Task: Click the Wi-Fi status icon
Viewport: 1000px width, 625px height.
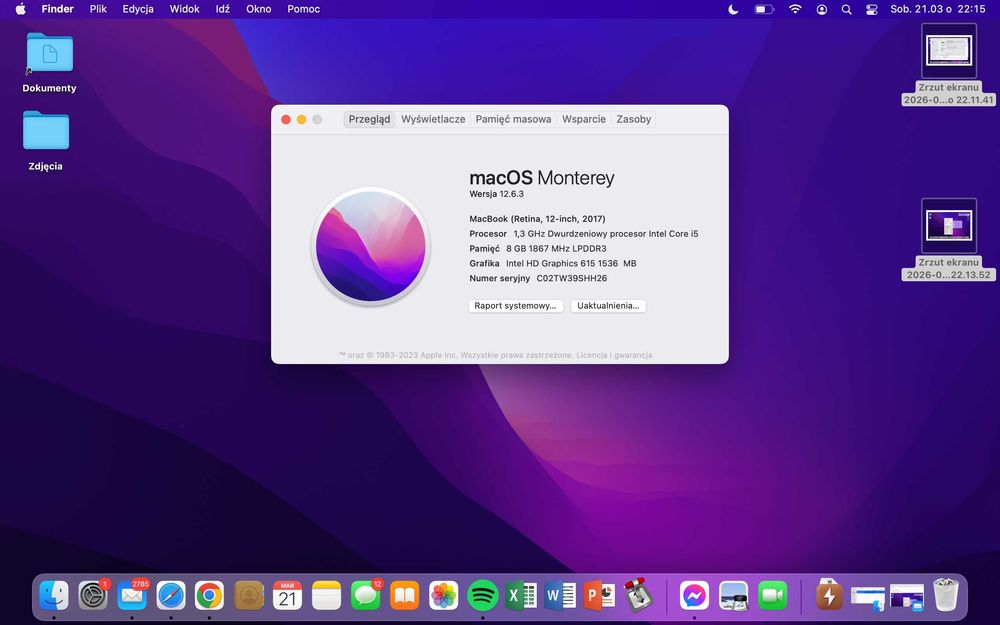Action: coord(795,9)
